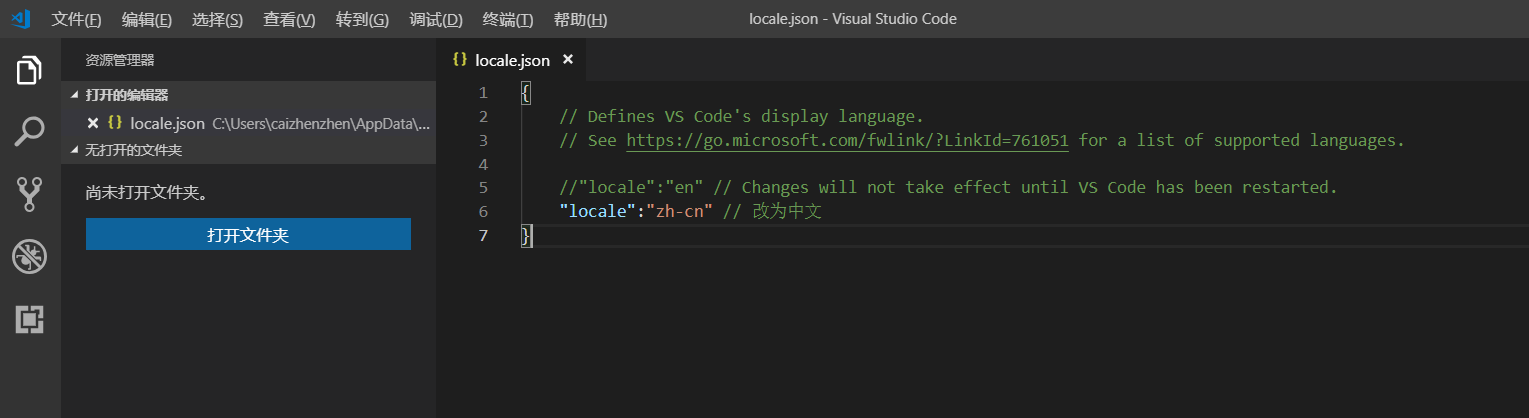
Task: Click the VS Code logo icon
Action: point(20,19)
